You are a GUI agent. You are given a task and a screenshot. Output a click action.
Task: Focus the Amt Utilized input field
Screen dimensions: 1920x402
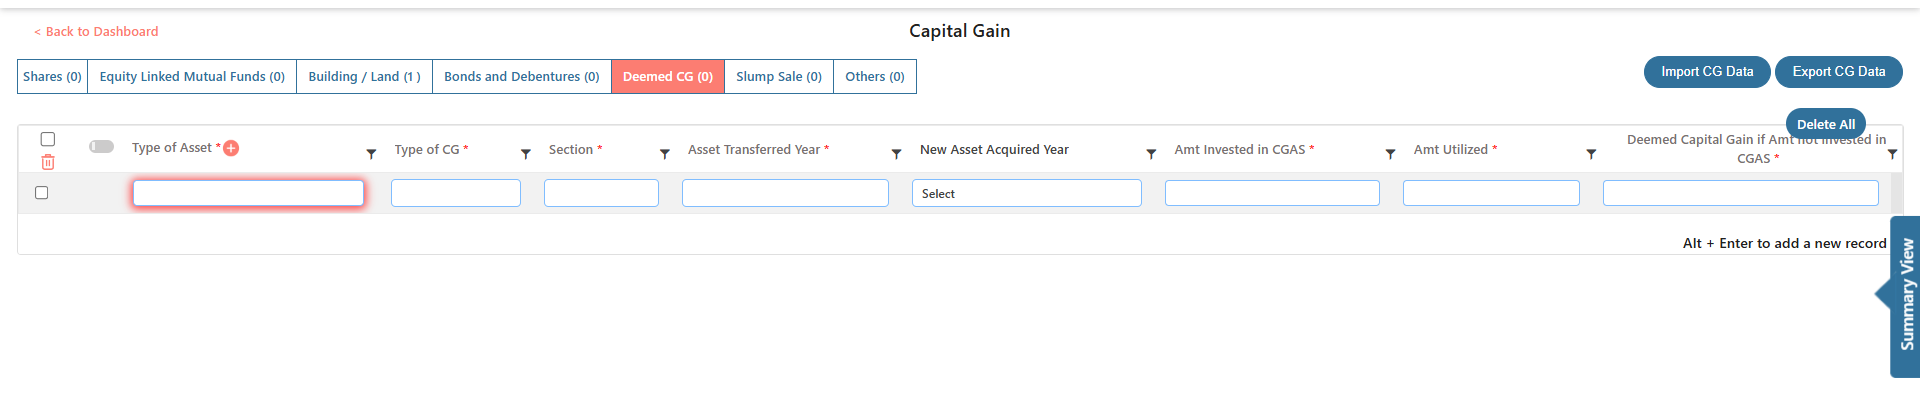[1491, 193]
